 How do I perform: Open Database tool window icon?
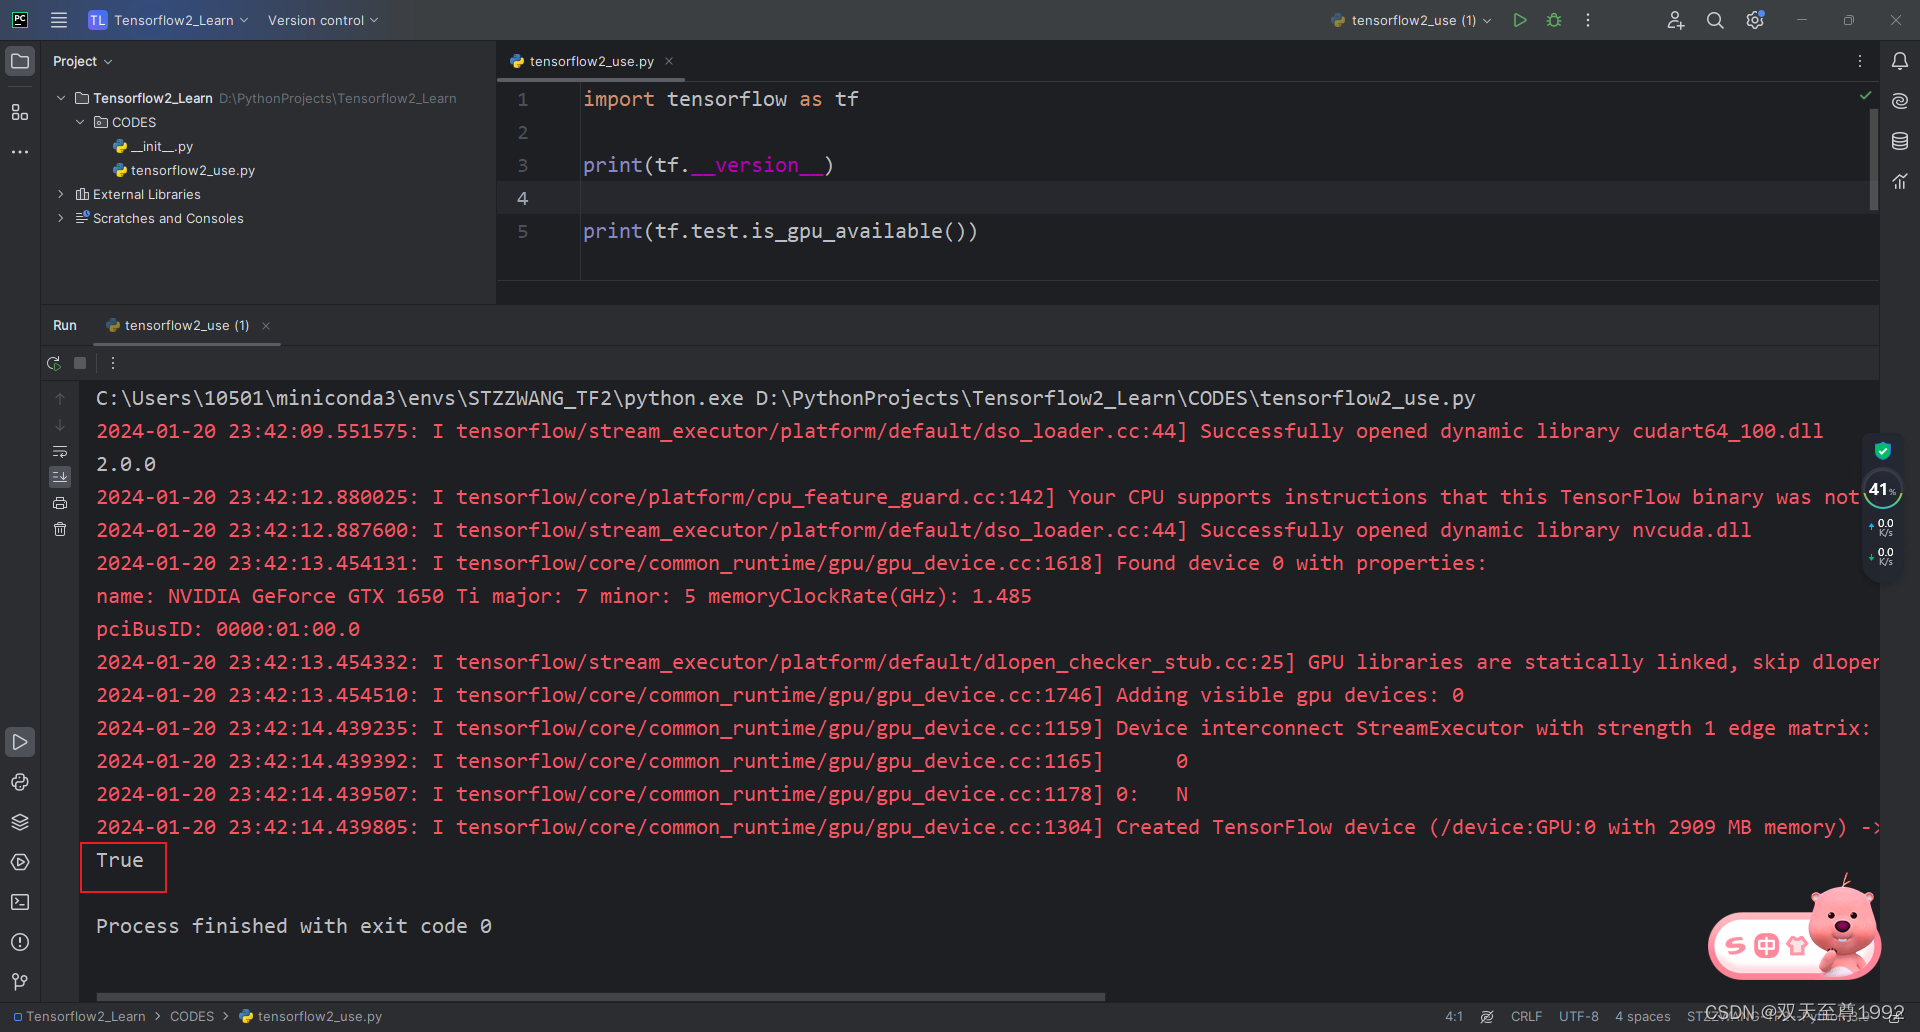[1900, 141]
